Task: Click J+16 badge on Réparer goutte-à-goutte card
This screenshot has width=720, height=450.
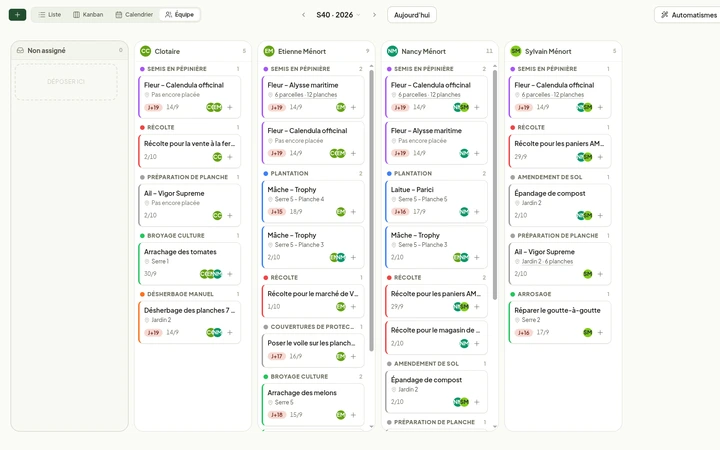Action: 523,332
